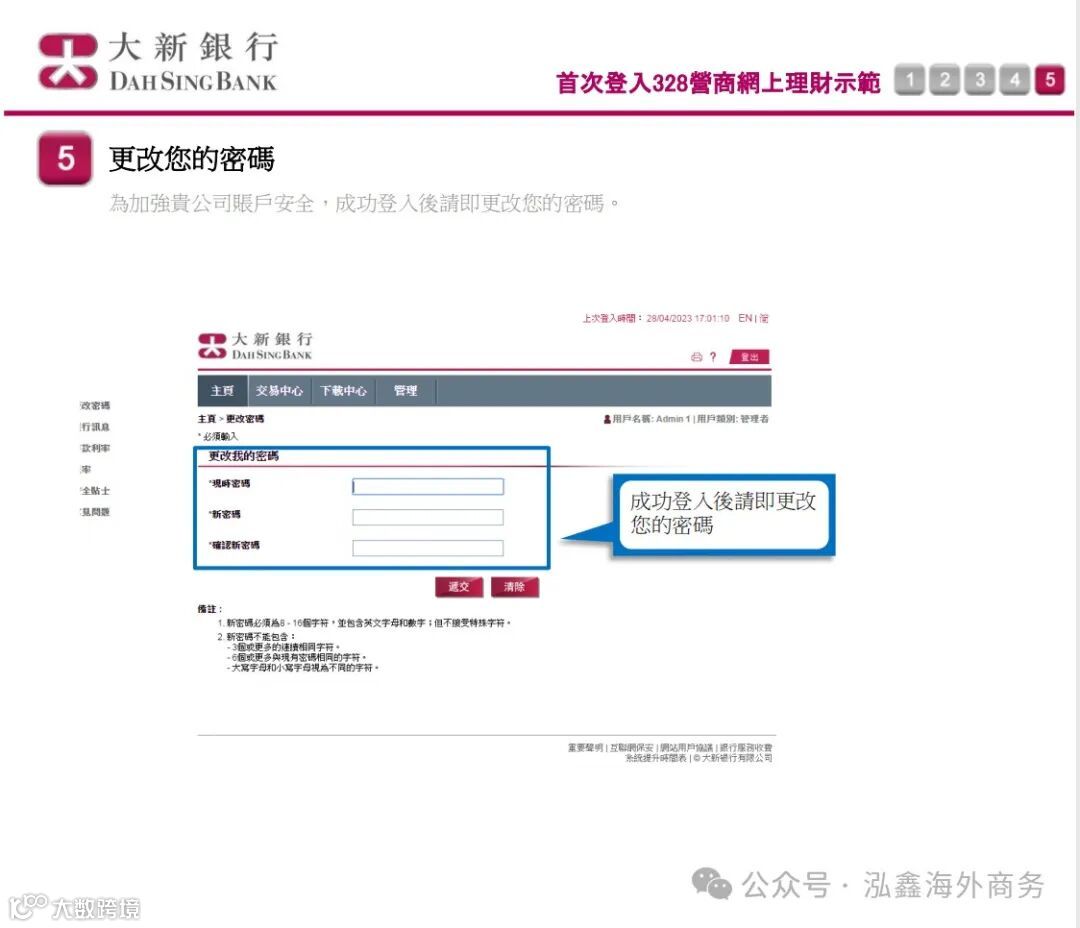
Task: Submit the form with the 遞交 button
Action: (459, 586)
